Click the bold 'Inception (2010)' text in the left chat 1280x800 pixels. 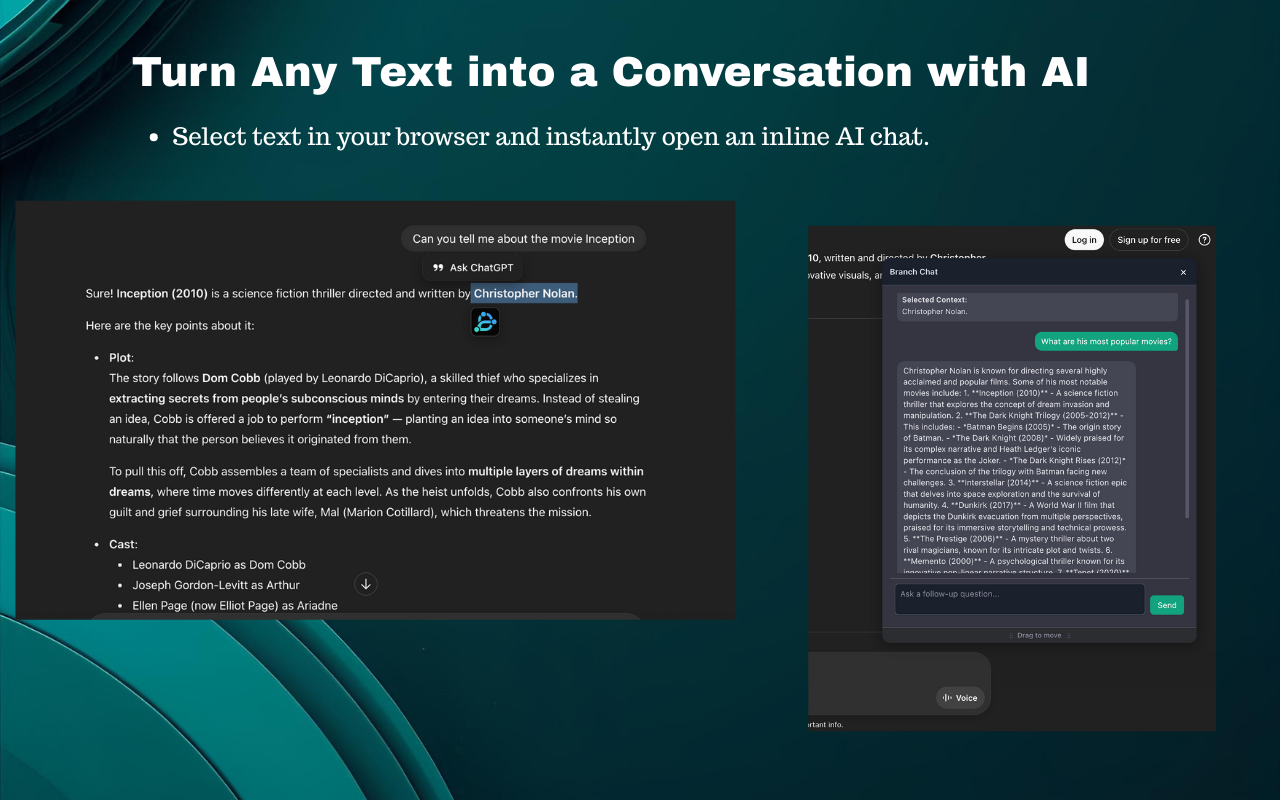click(162, 294)
